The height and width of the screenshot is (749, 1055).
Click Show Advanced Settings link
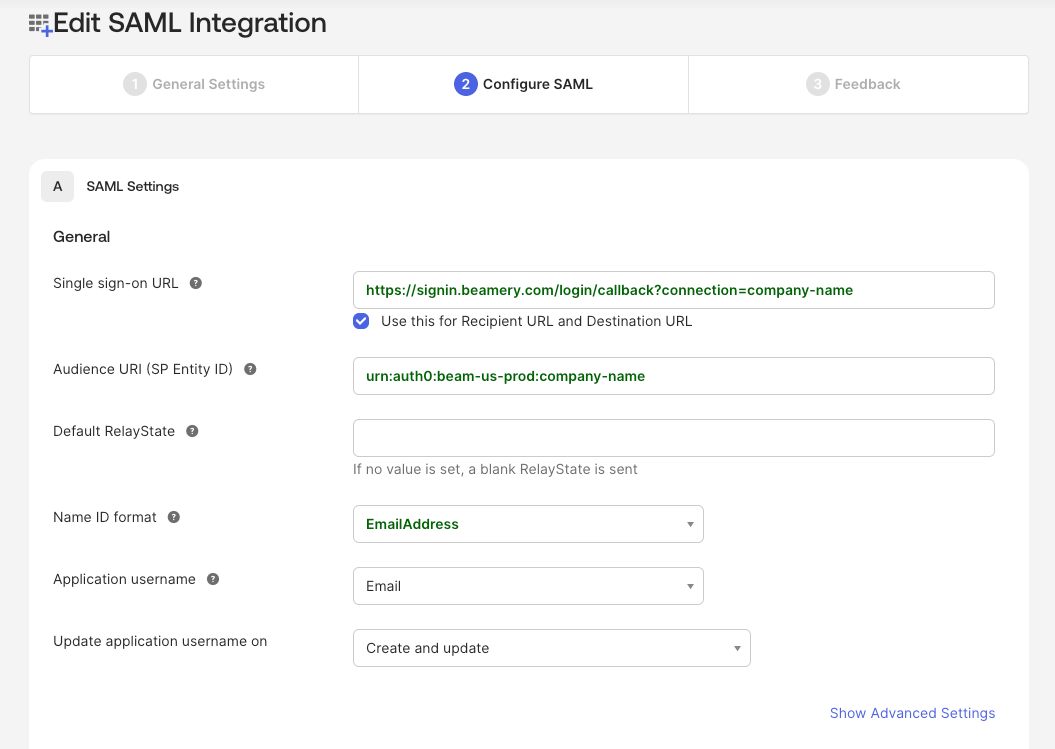[912, 713]
